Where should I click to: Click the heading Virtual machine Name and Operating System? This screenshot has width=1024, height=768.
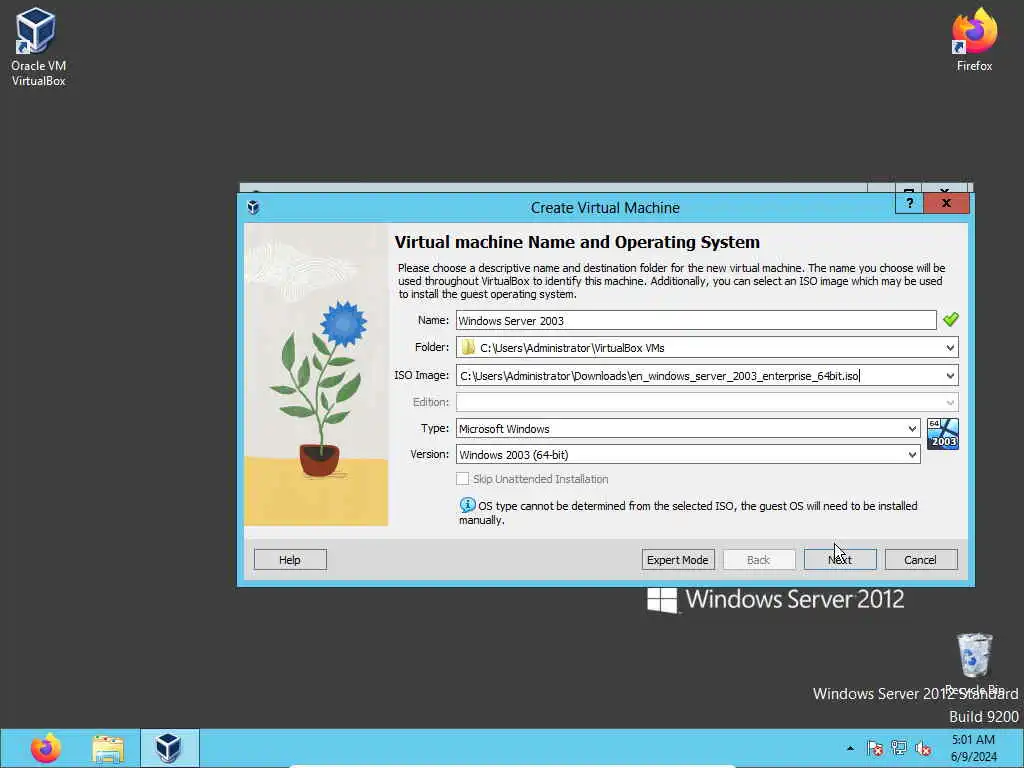click(x=577, y=242)
